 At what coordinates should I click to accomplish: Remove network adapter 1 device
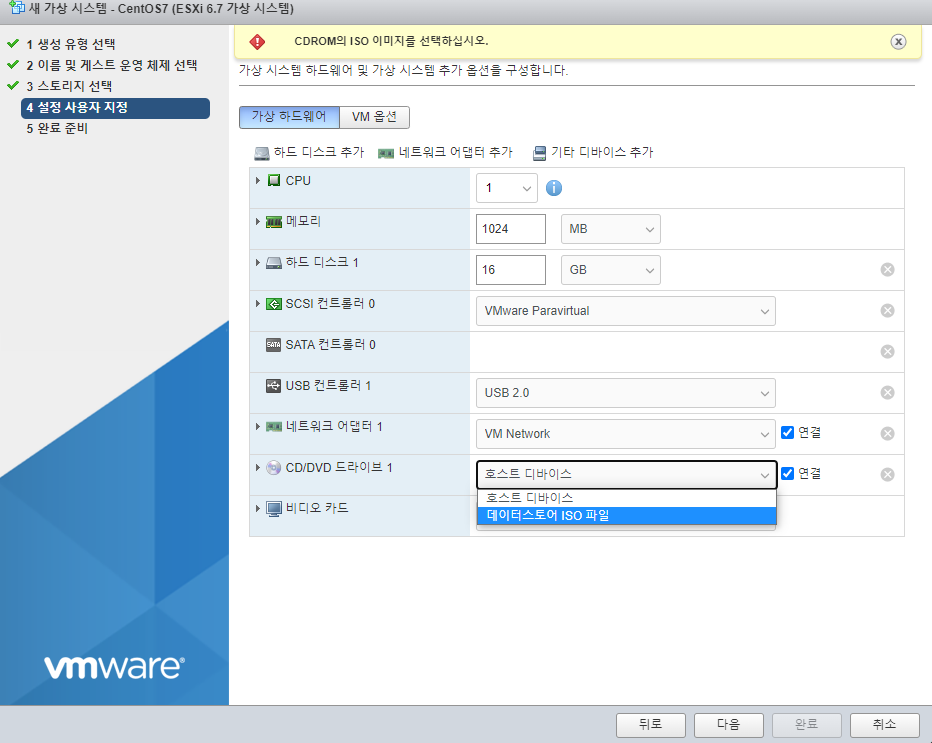887,434
